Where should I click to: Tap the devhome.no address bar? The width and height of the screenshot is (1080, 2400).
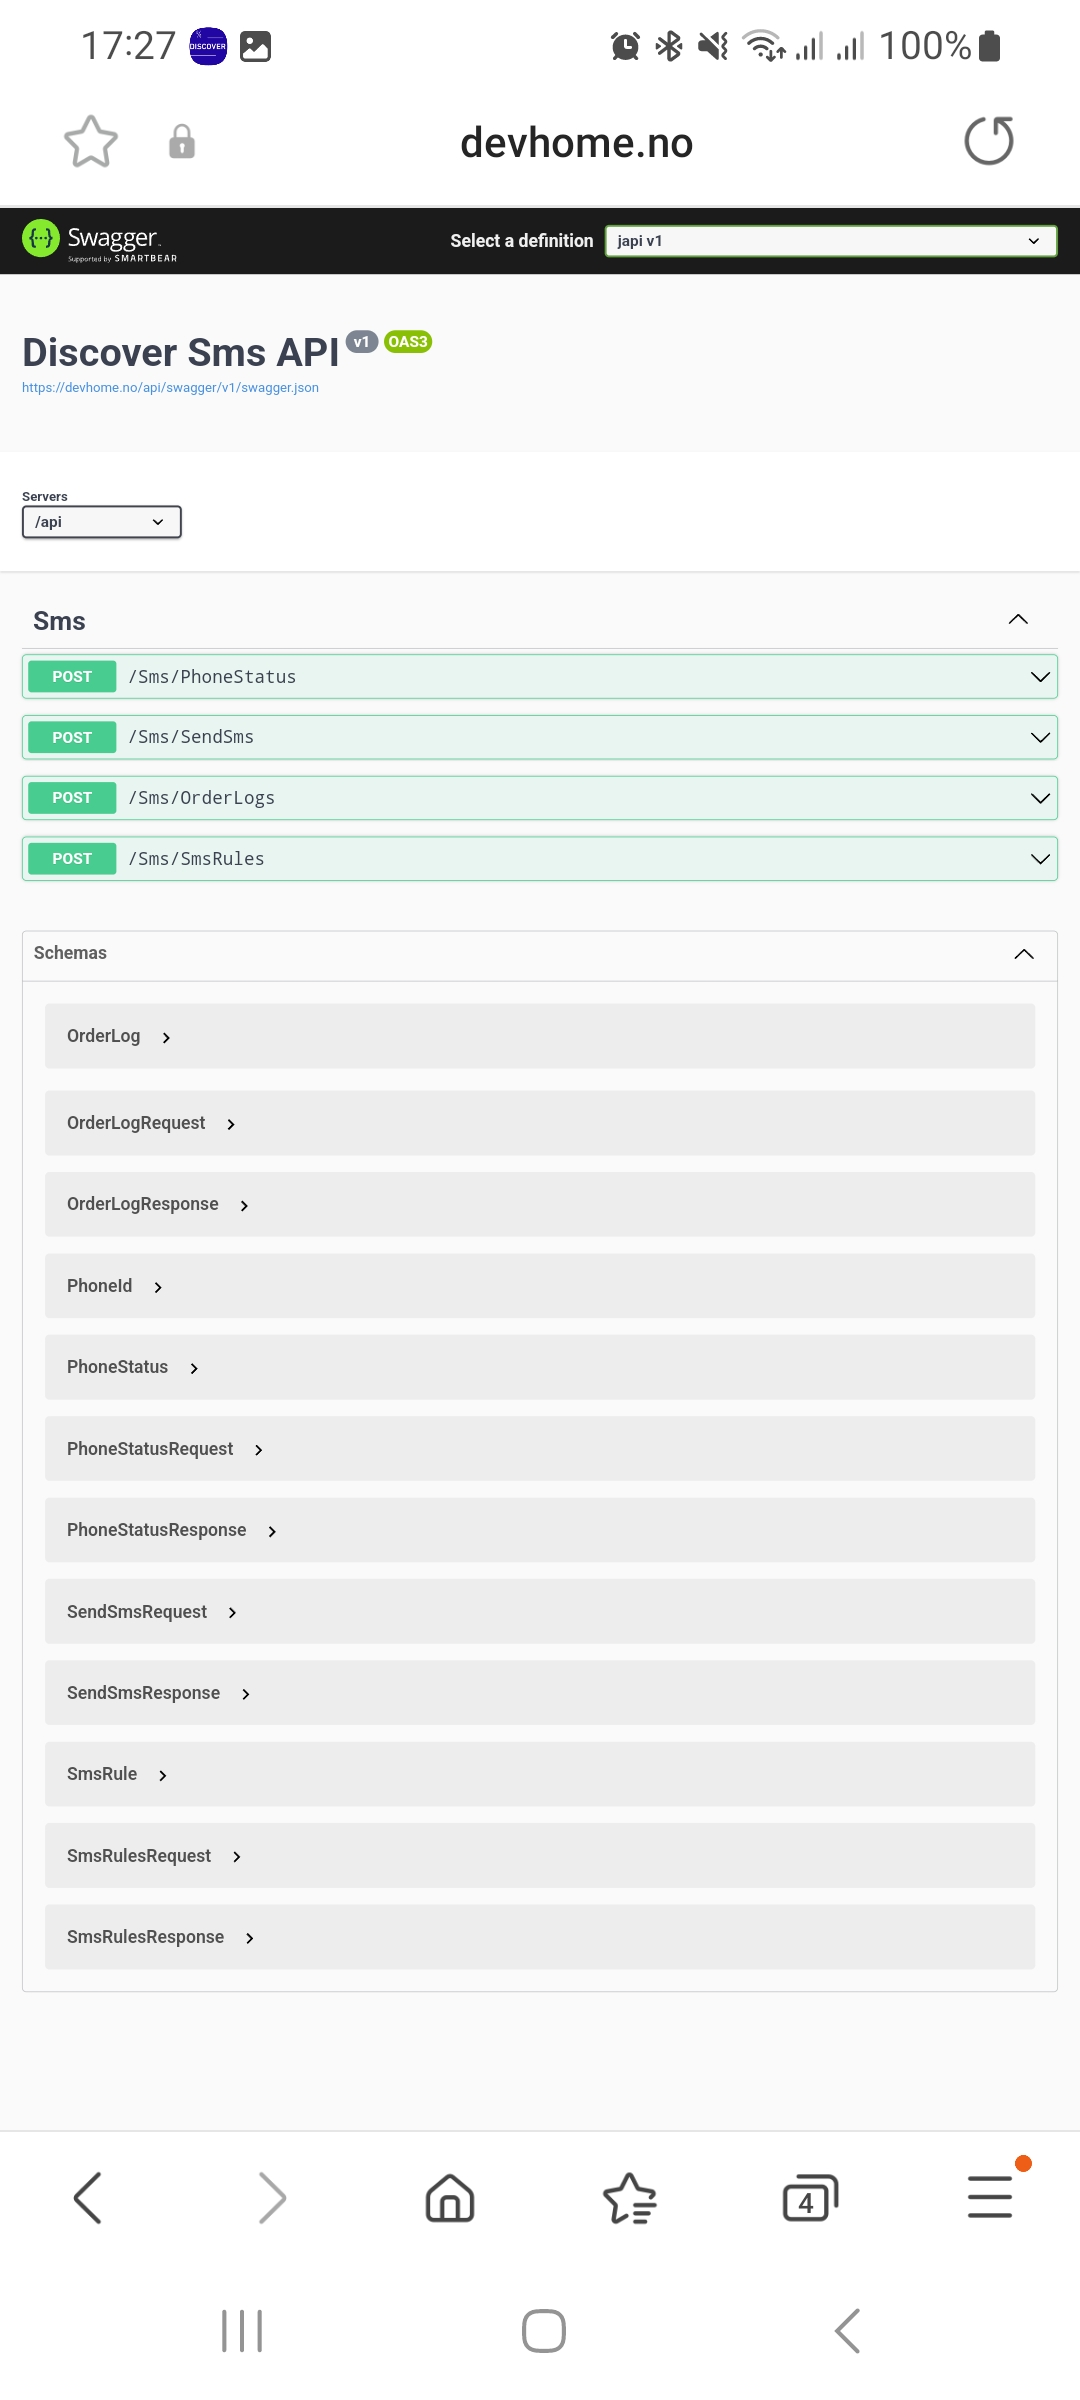coord(576,143)
